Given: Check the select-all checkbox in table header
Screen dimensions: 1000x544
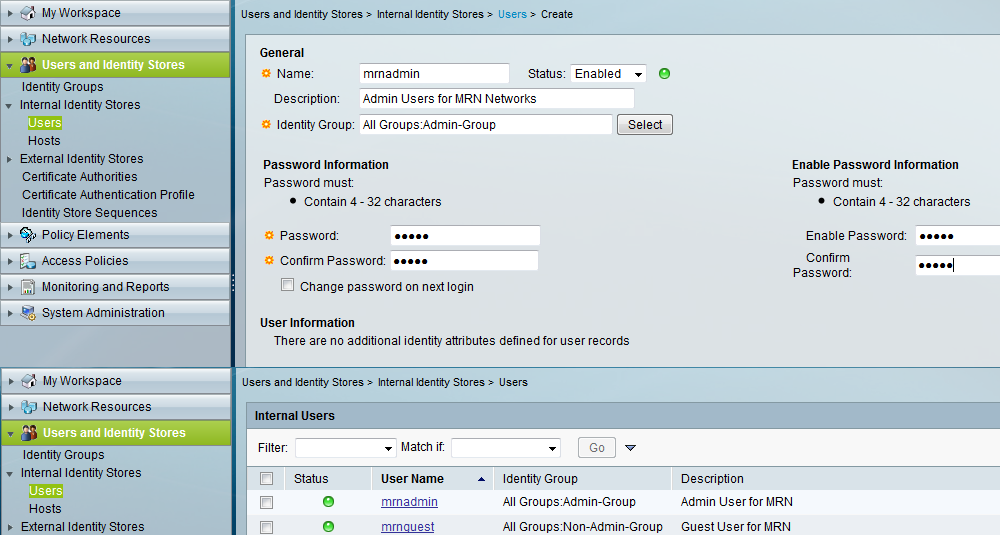Looking at the screenshot, I should [266, 479].
